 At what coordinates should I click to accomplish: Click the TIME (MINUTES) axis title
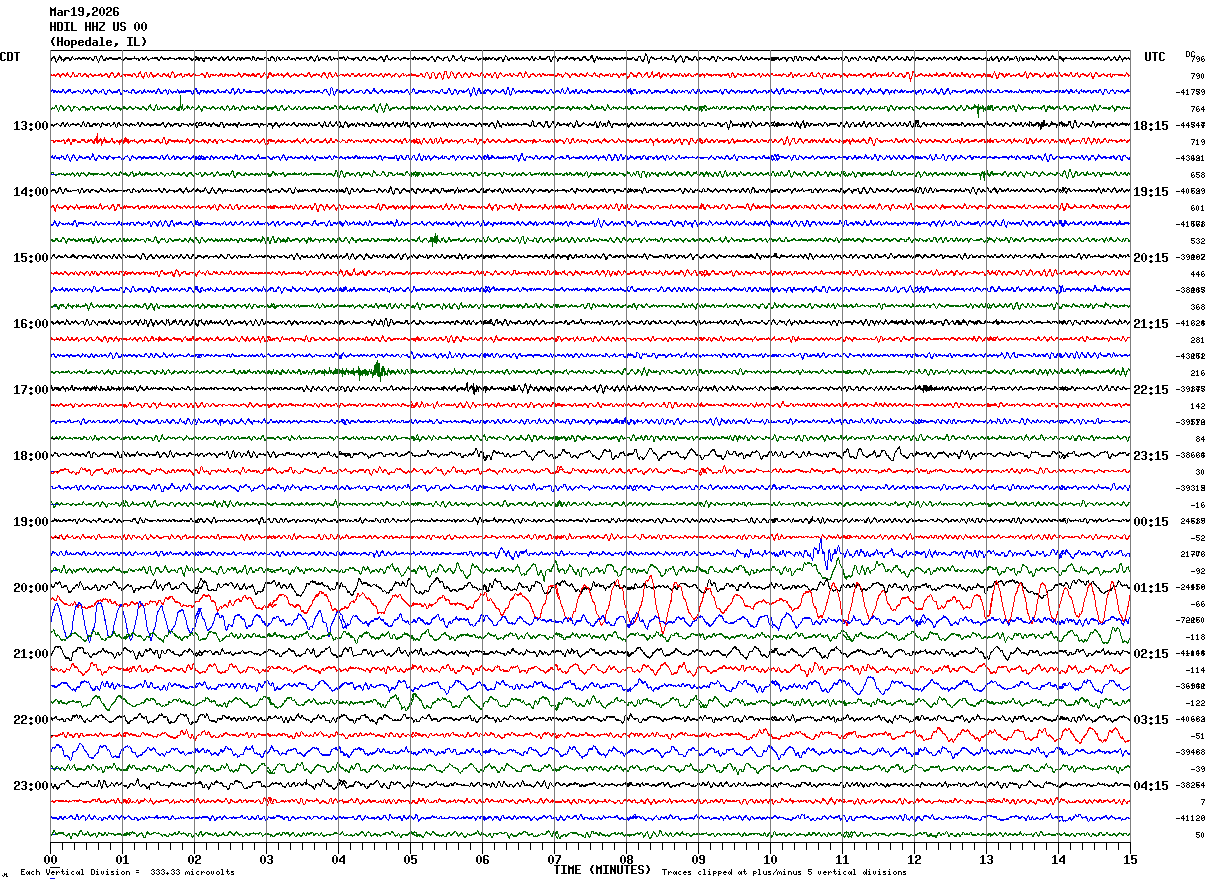[x=602, y=870]
